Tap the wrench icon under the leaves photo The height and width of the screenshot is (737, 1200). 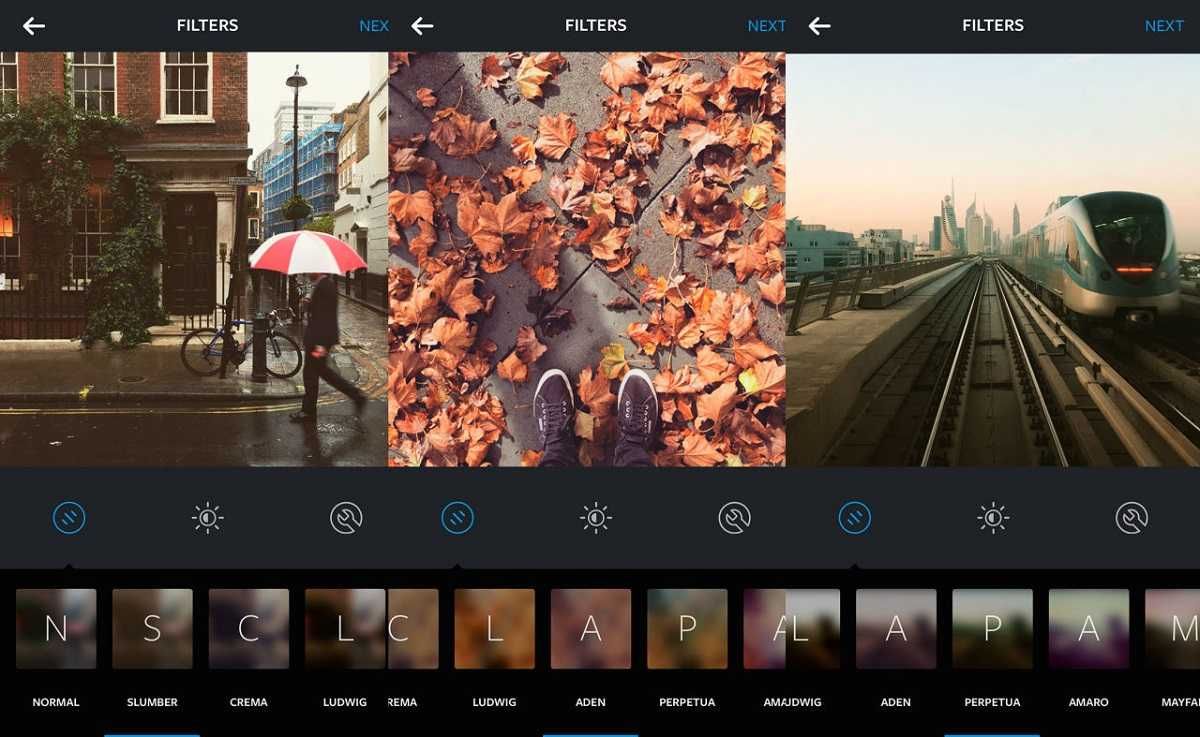pos(735,517)
